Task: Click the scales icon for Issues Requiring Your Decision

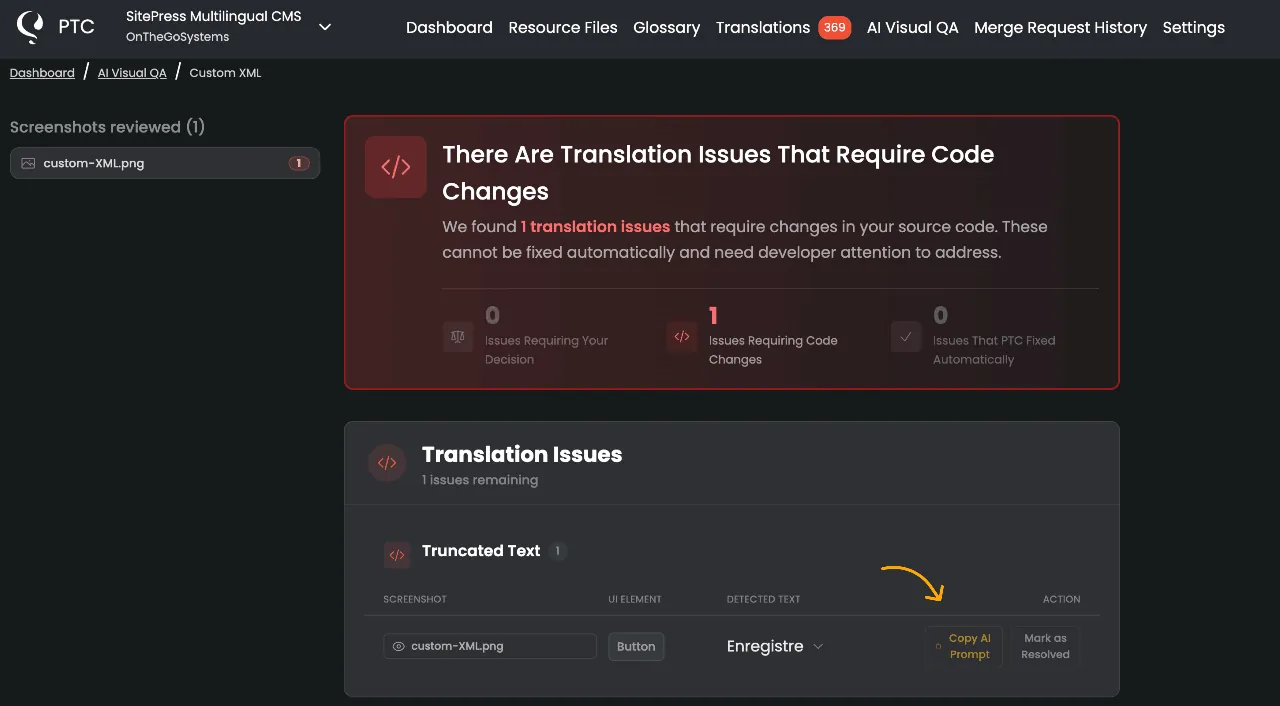Action: pos(458,337)
